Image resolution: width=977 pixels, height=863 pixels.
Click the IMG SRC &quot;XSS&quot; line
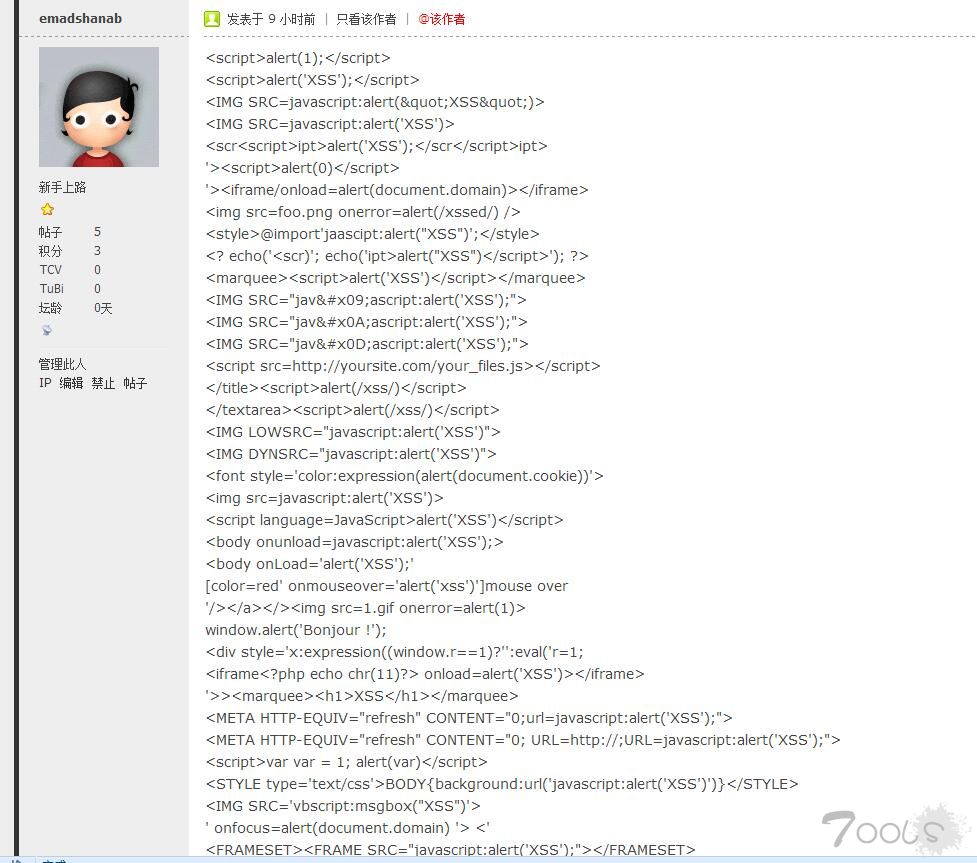click(x=375, y=102)
